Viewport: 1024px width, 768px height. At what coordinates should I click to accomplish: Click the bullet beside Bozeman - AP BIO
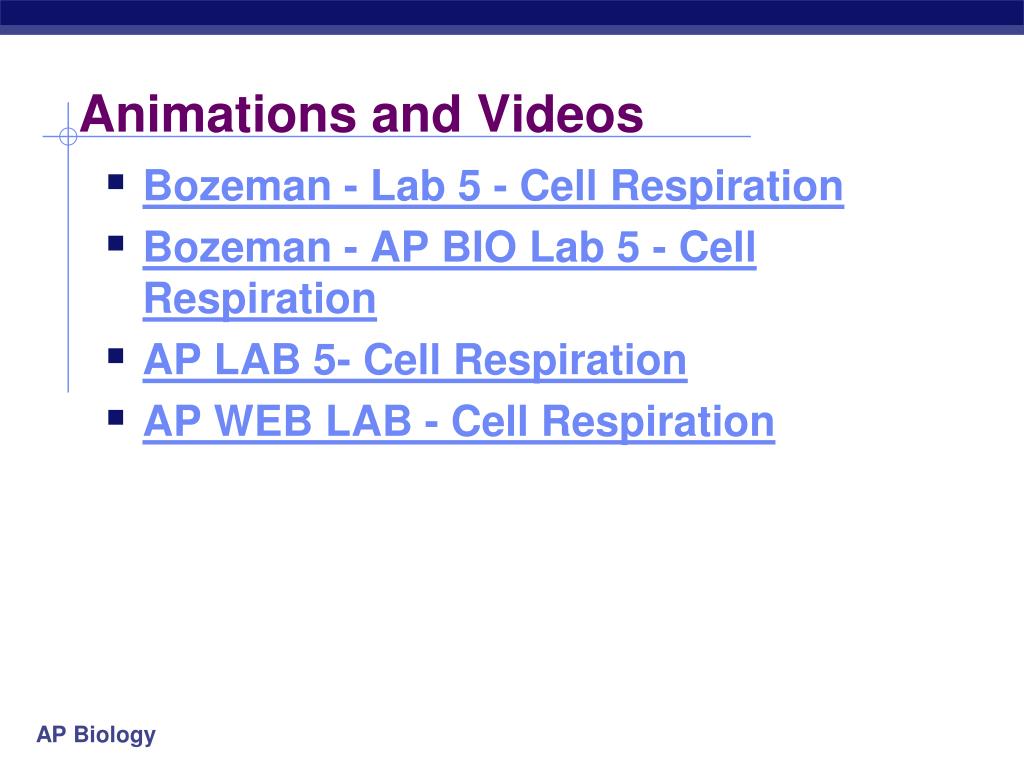pos(116,244)
